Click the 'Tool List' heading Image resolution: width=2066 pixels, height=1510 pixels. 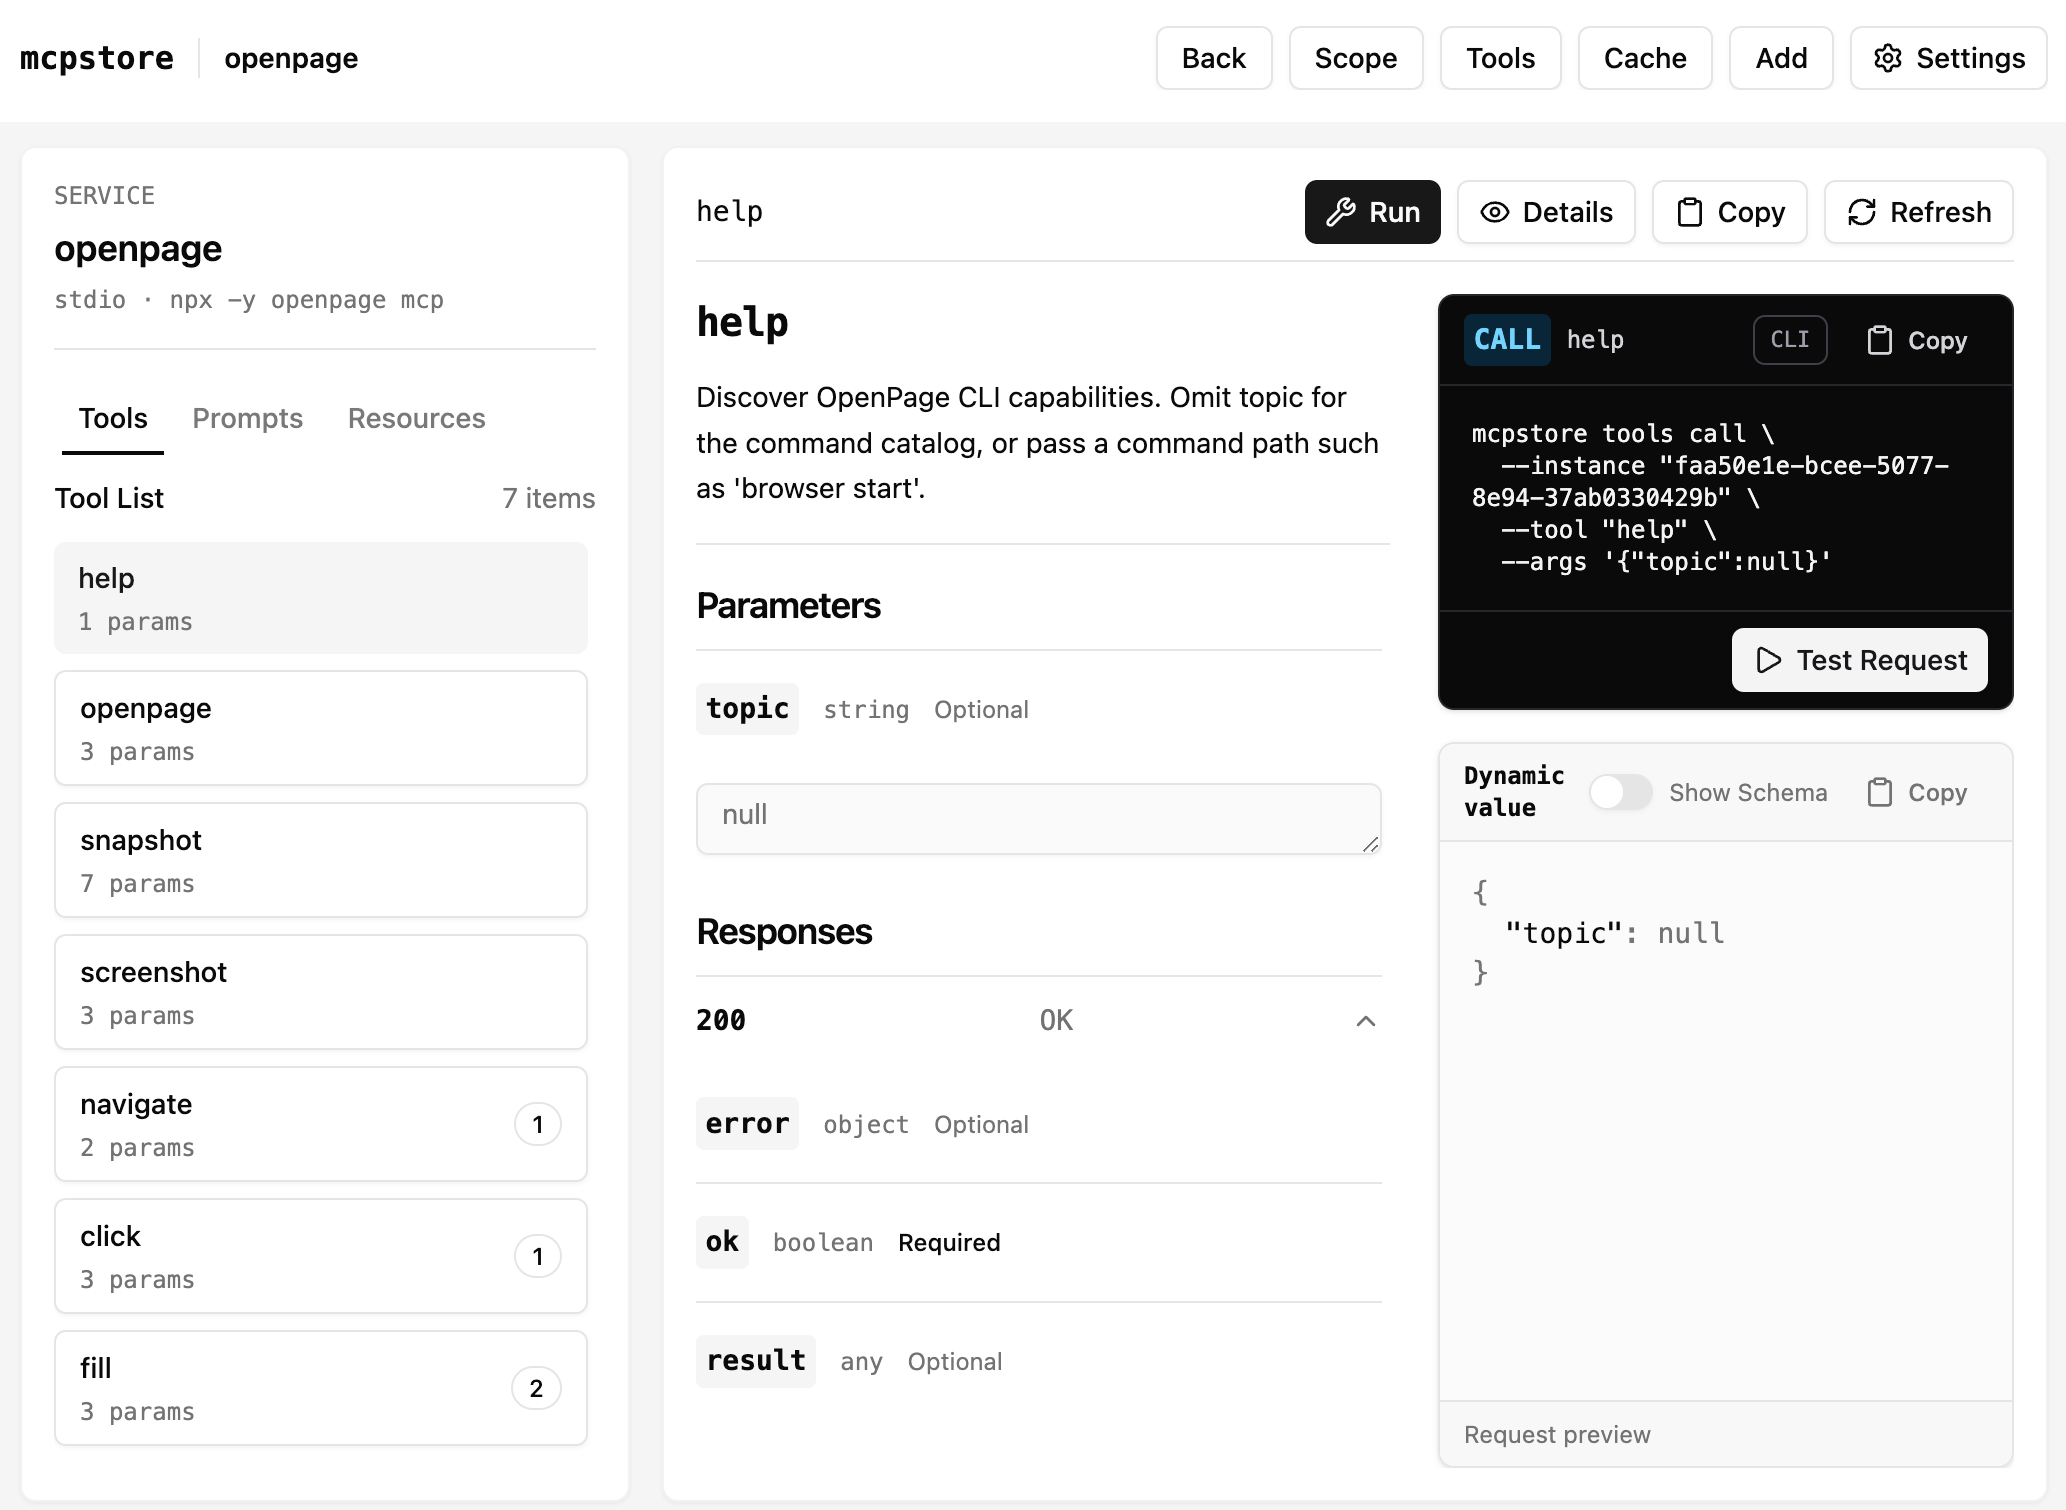tap(109, 498)
